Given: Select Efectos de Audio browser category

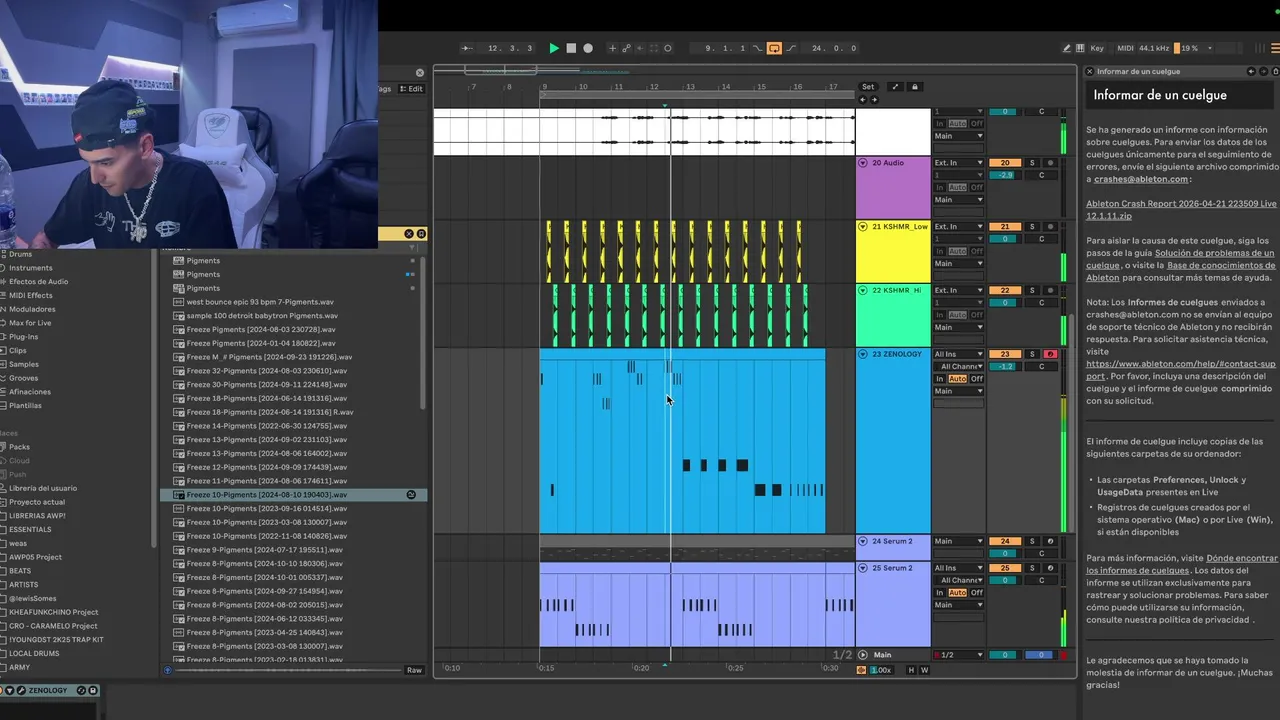Looking at the screenshot, I should point(38,282).
